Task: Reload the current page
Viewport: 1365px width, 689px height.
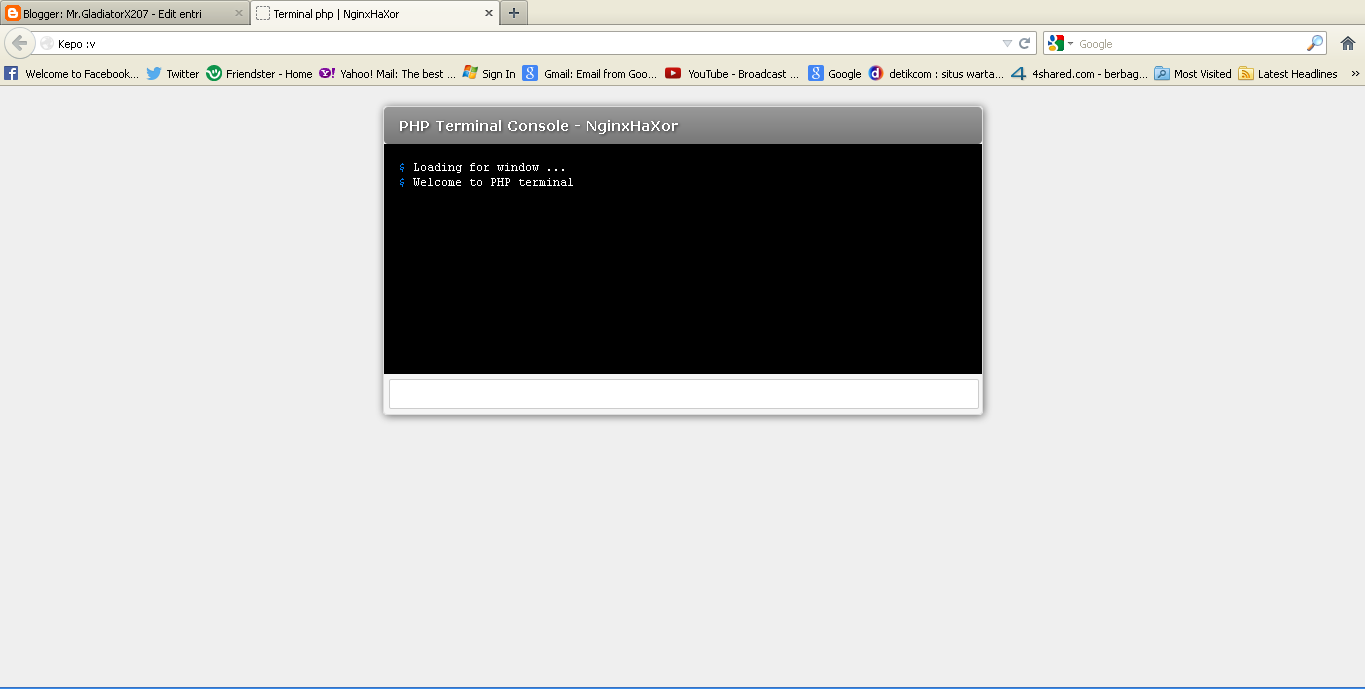Action: click(1022, 43)
